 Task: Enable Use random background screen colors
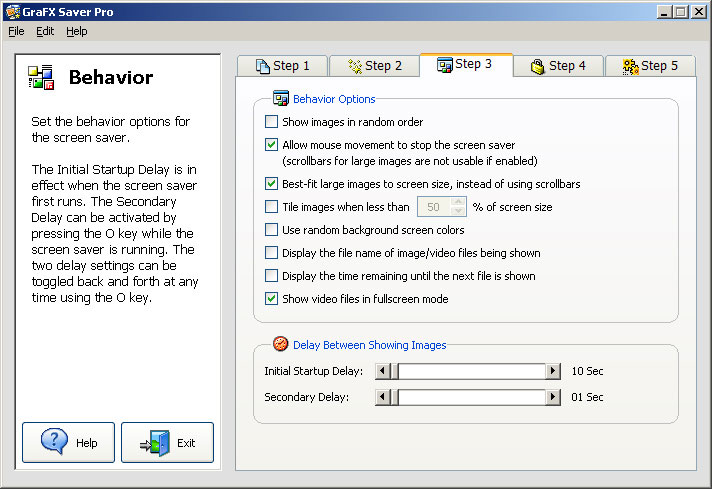click(x=272, y=230)
